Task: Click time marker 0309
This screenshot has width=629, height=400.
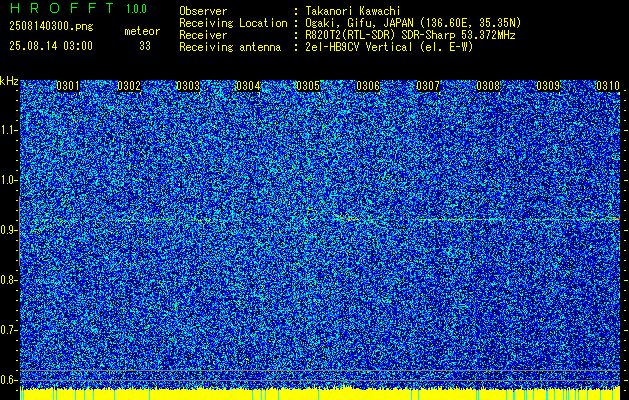Action: 548,86
